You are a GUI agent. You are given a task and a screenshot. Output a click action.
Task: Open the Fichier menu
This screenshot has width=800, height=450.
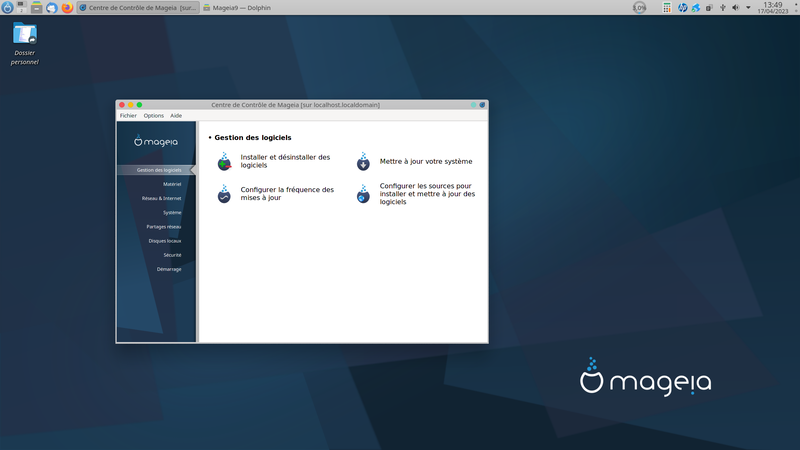(128, 116)
